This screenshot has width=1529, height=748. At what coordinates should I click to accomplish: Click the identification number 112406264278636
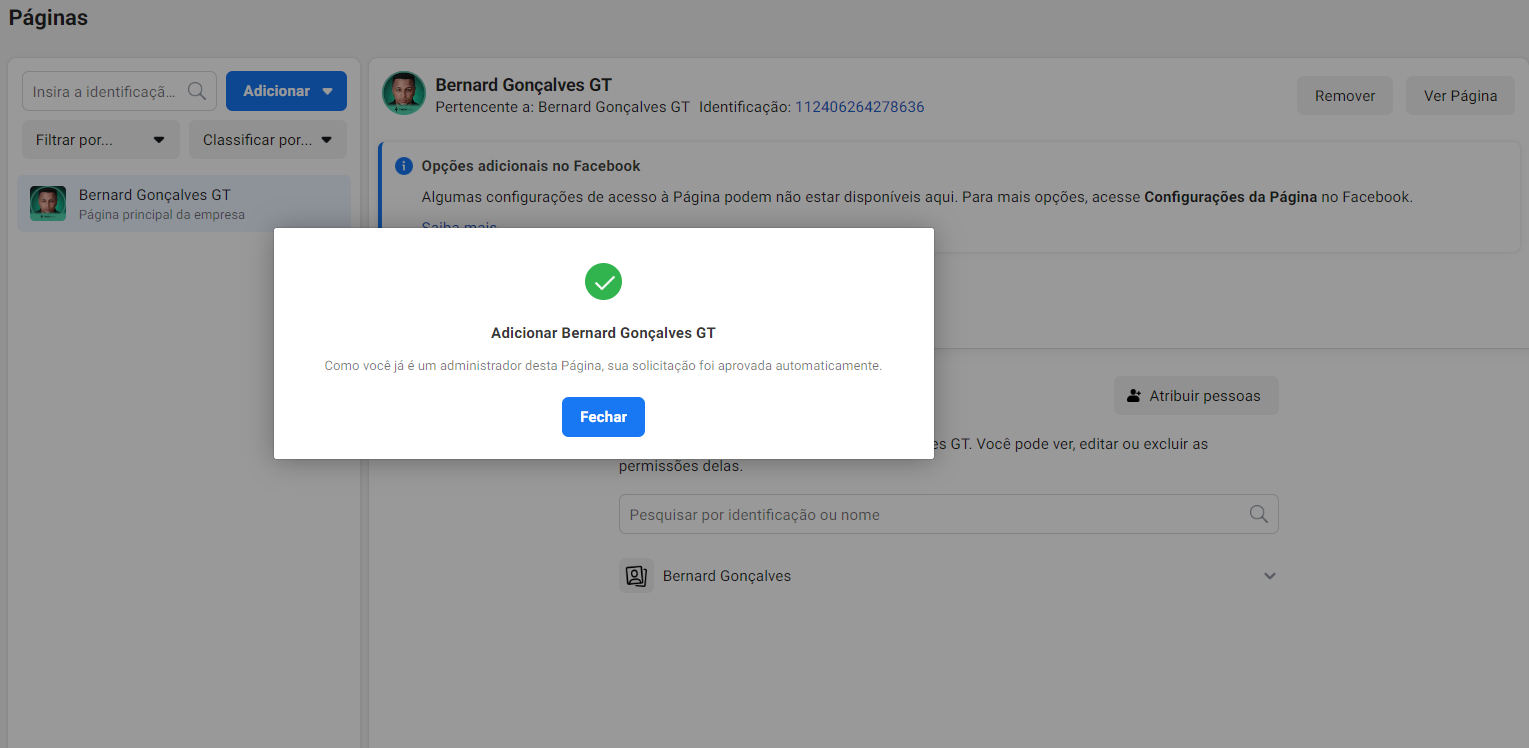coord(860,107)
